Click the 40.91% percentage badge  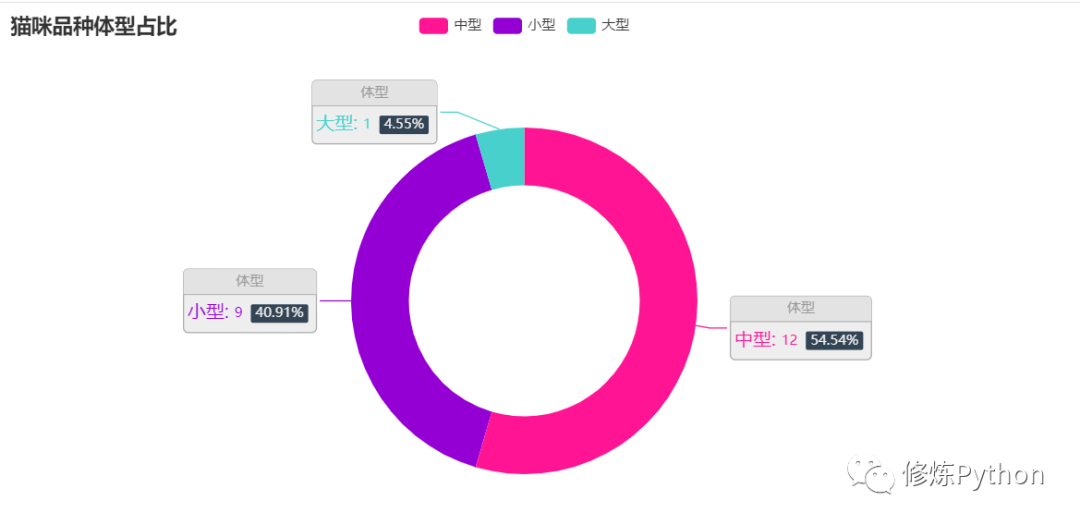280,312
